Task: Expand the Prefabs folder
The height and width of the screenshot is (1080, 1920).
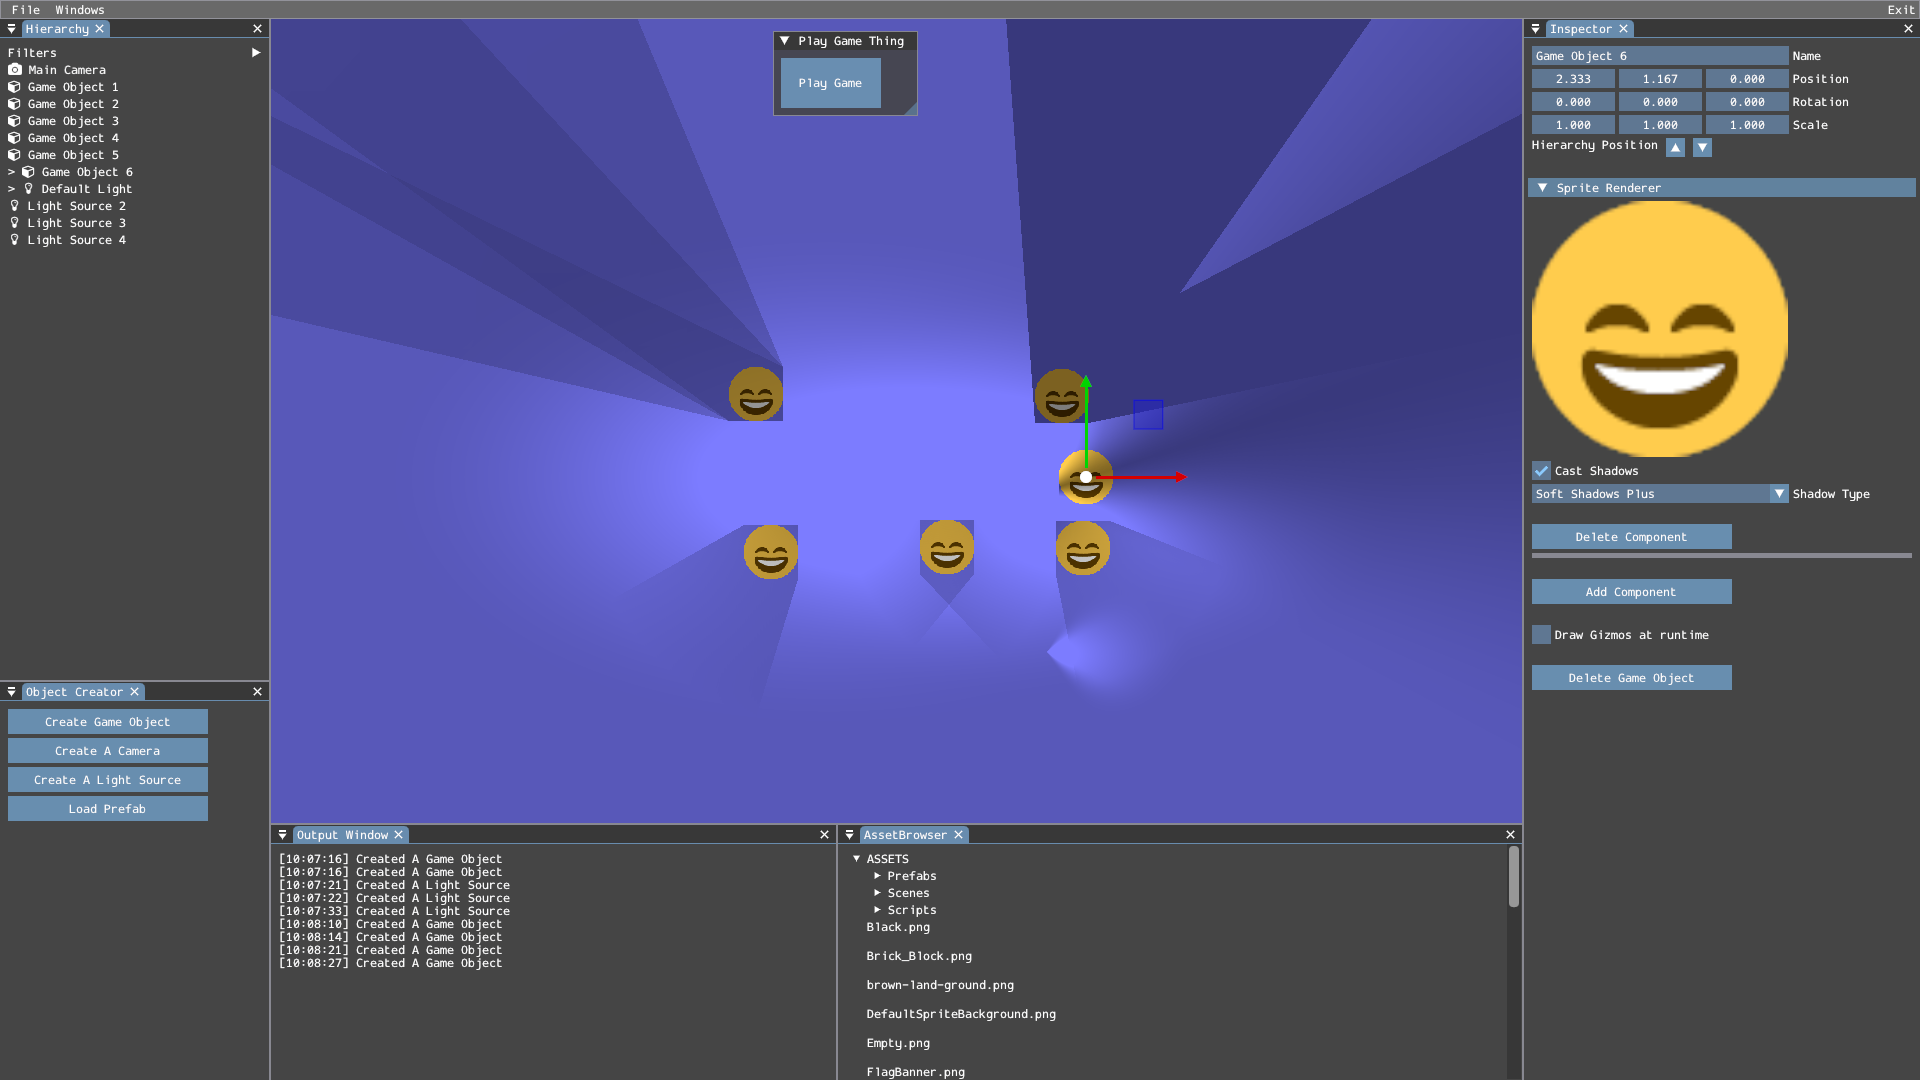Action: pos(877,876)
